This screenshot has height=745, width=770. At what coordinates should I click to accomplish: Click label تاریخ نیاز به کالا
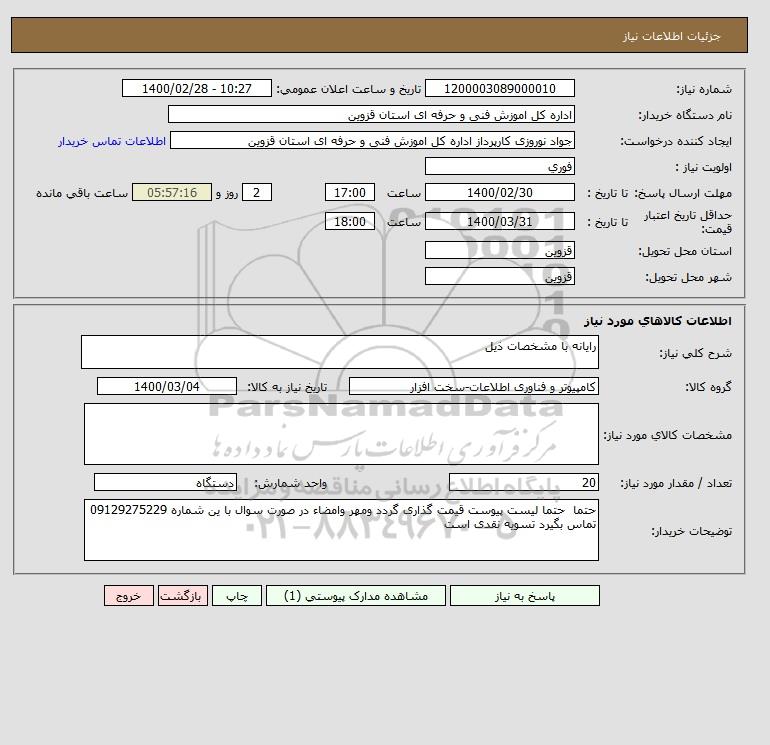(287, 387)
